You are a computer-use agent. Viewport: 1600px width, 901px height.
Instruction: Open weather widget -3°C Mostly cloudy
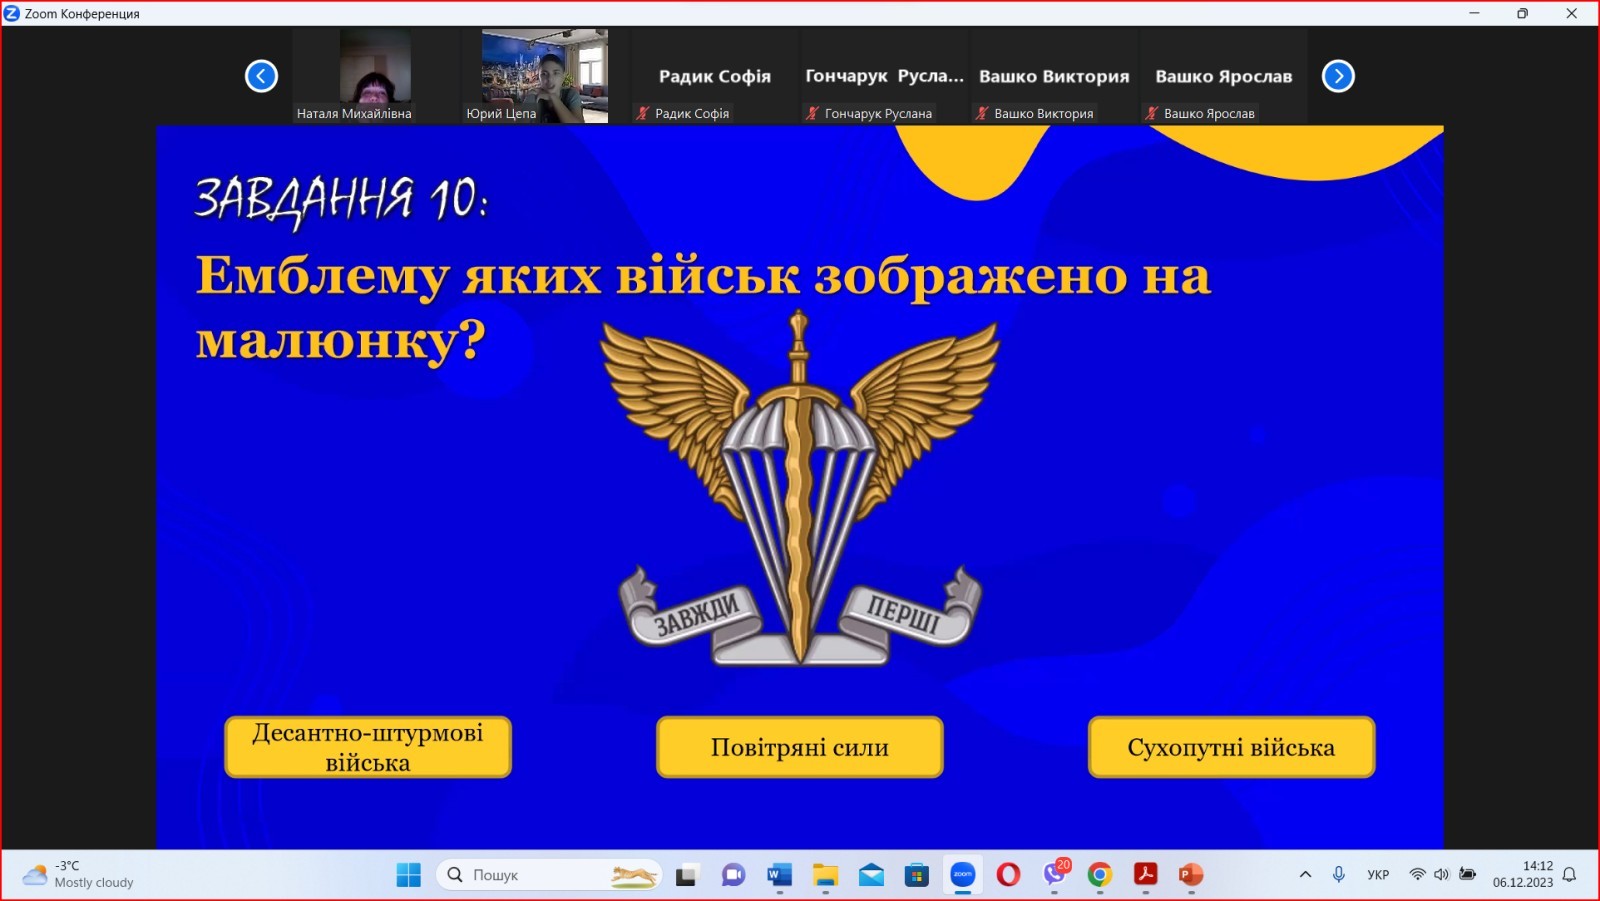(79, 874)
